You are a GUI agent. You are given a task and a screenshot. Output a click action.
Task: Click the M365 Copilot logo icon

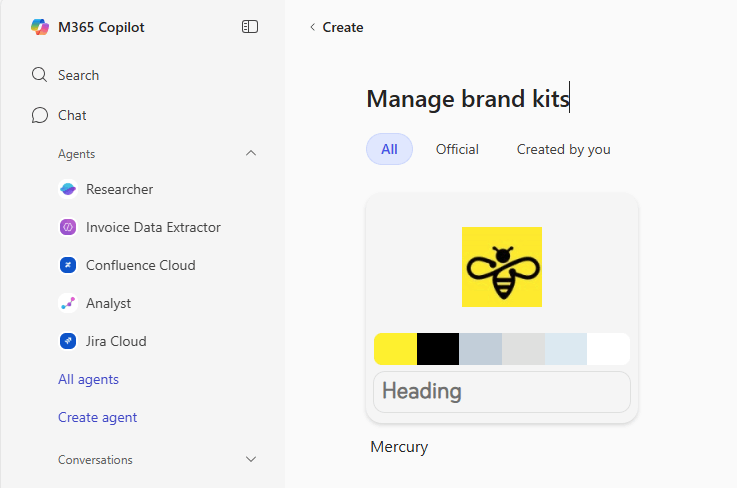[x=40, y=27]
